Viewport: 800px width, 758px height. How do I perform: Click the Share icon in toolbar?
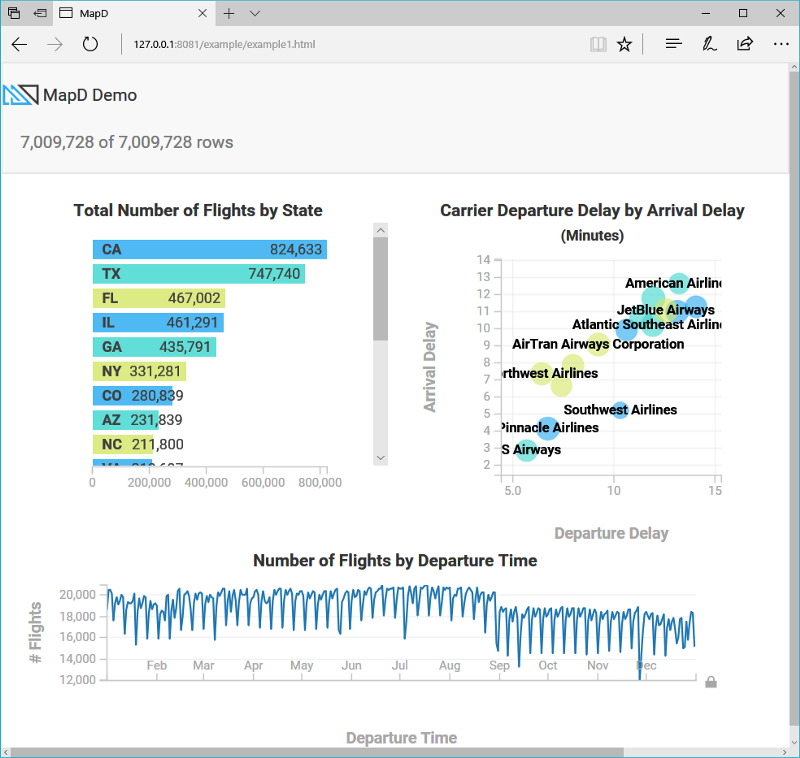[745, 44]
